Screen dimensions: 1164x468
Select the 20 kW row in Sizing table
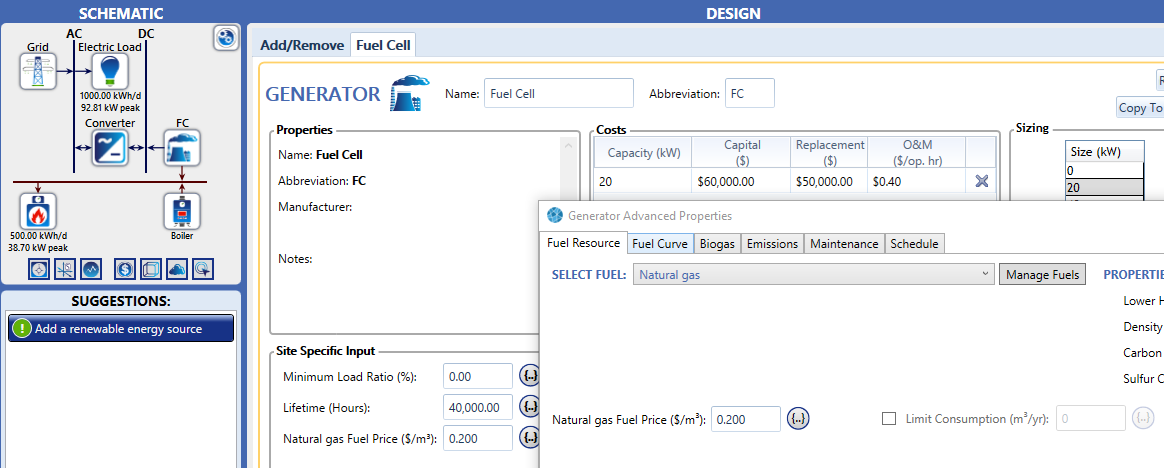click(x=1103, y=187)
